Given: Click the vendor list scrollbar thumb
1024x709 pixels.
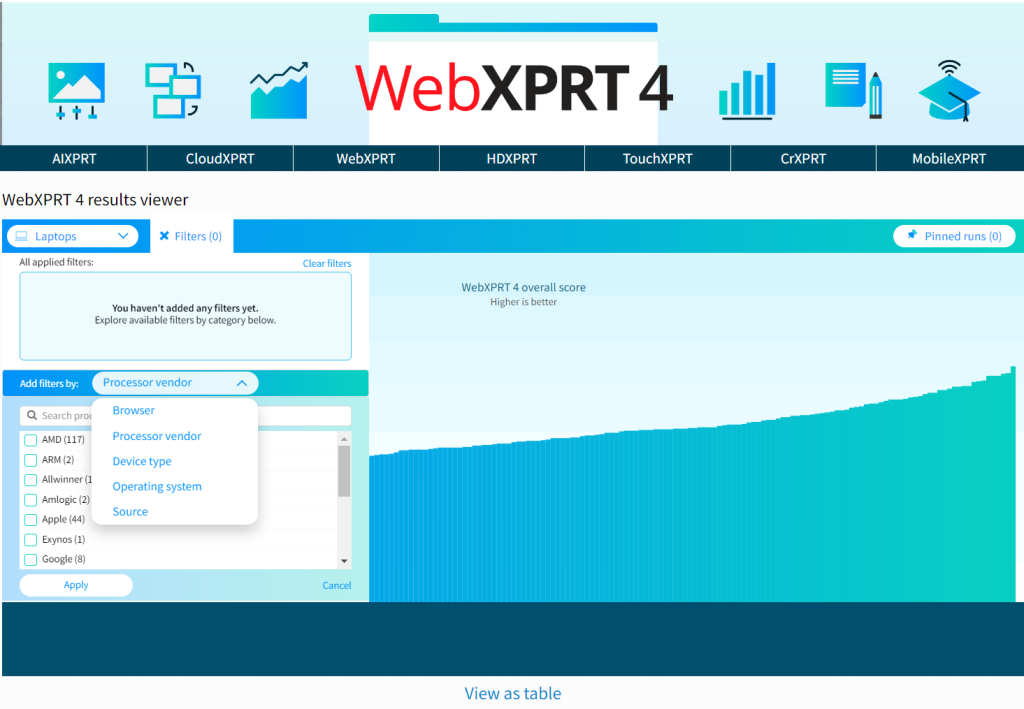Looking at the screenshot, I should [x=344, y=471].
